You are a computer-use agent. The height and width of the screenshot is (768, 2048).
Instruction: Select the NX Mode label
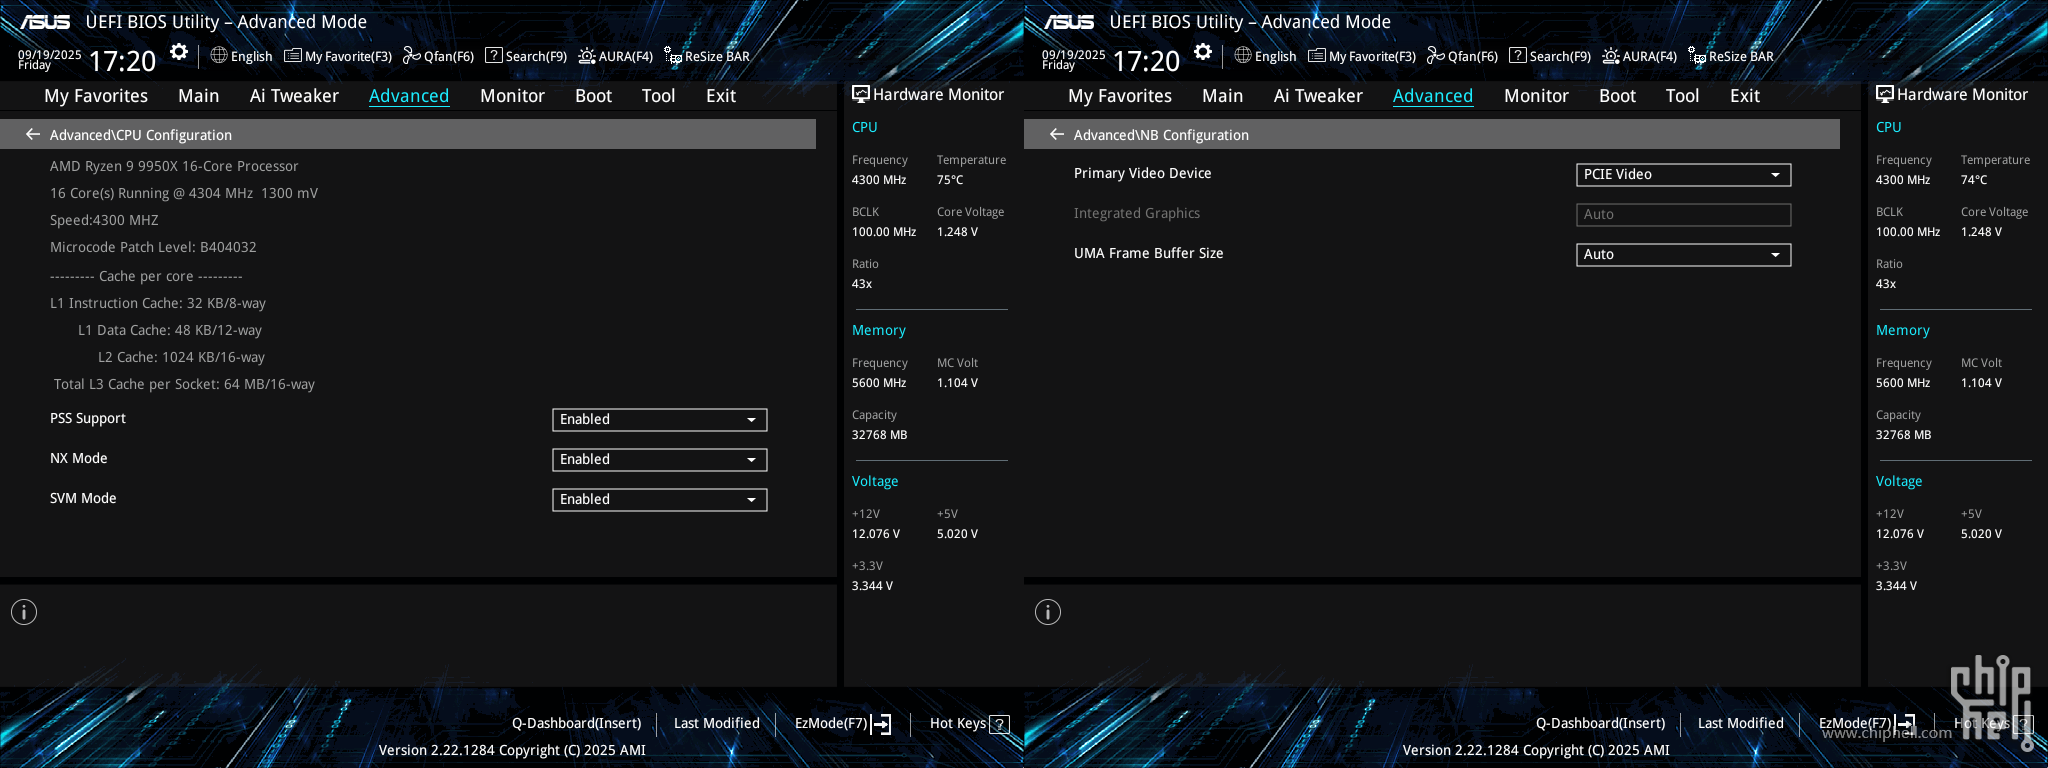79,458
